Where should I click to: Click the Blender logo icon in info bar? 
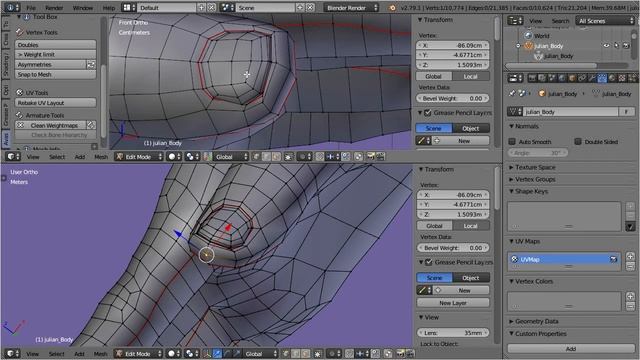(393, 7)
